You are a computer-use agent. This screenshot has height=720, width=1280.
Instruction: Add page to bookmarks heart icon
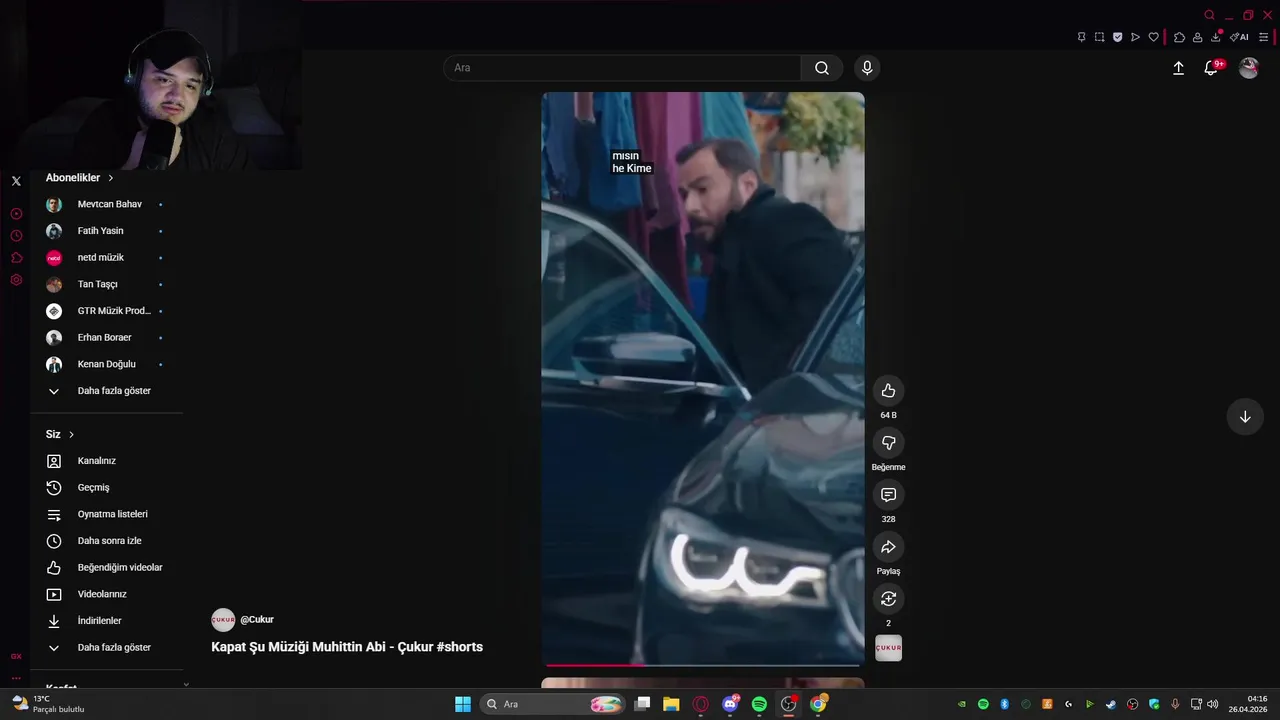[x=1153, y=37]
